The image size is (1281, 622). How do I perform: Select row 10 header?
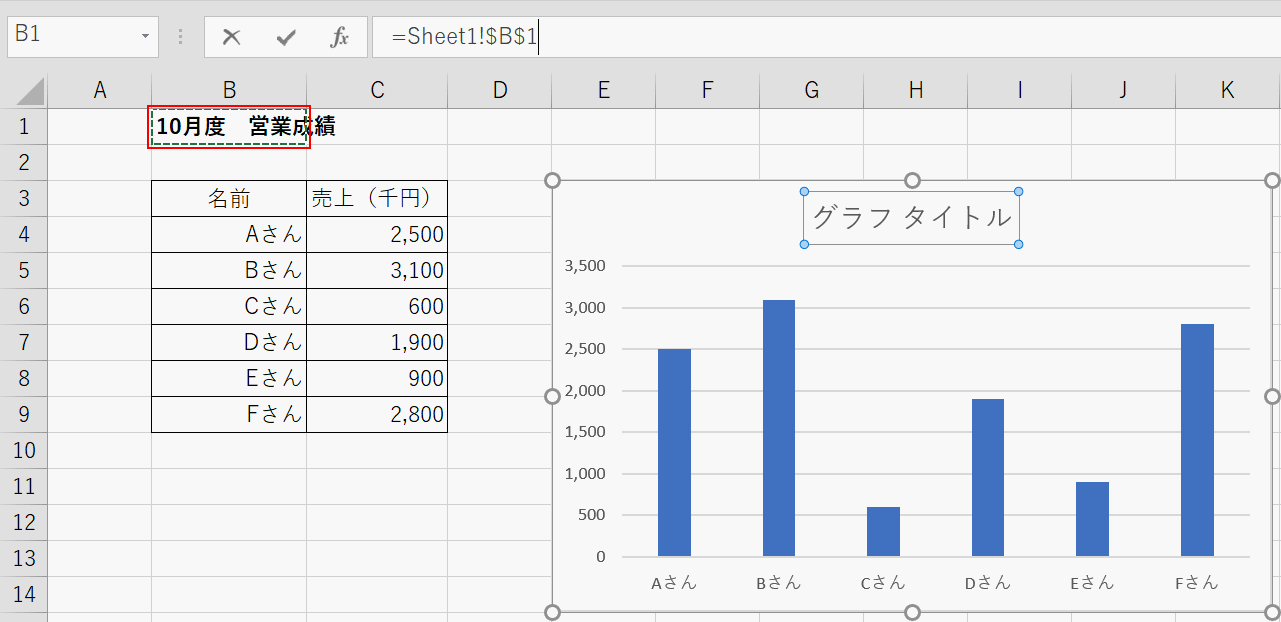tap(24, 450)
